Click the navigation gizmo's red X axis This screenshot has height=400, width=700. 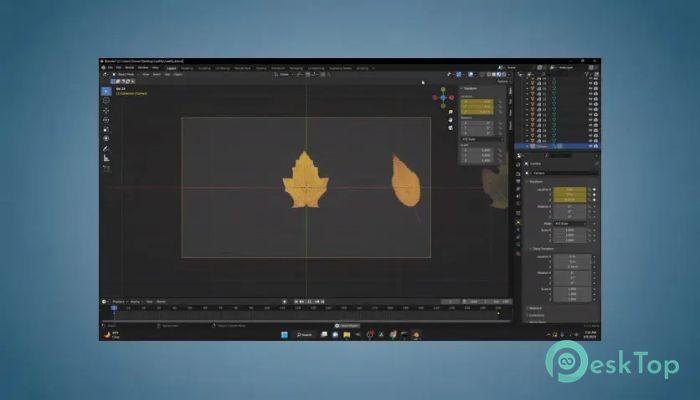tap(451, 97)
